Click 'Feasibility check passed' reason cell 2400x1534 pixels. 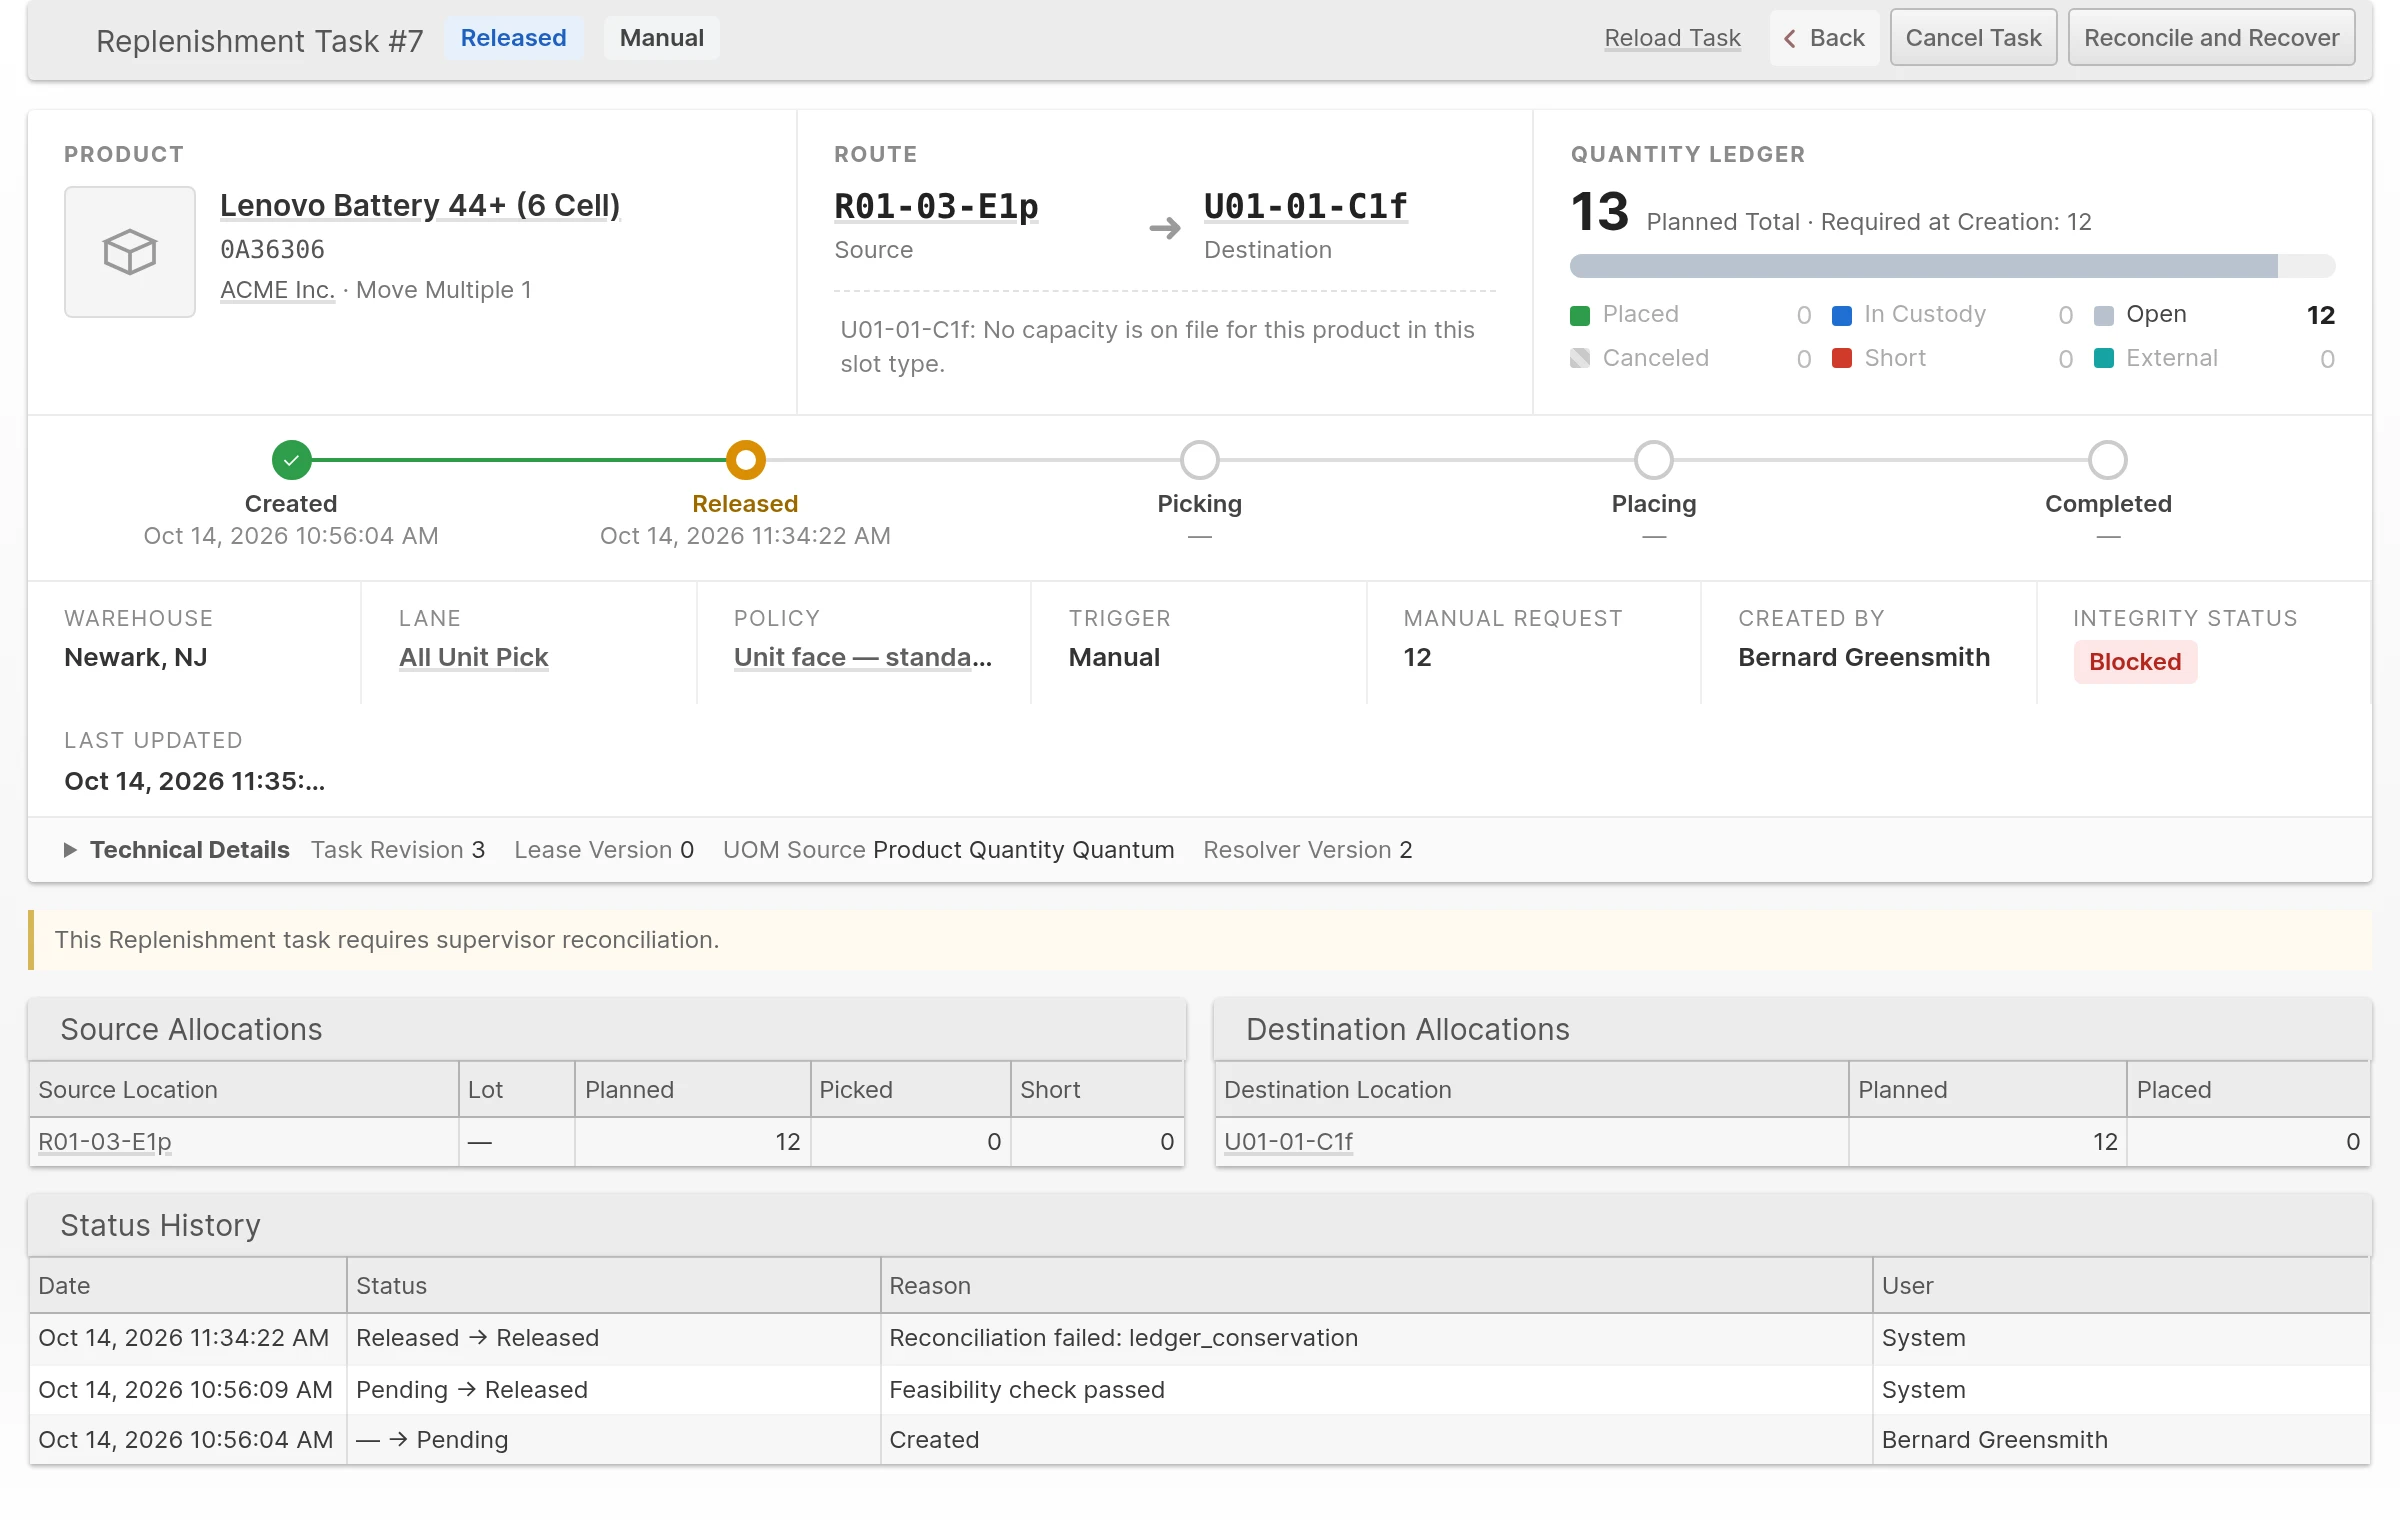pyautogui.click(x=1376, y=1390)
